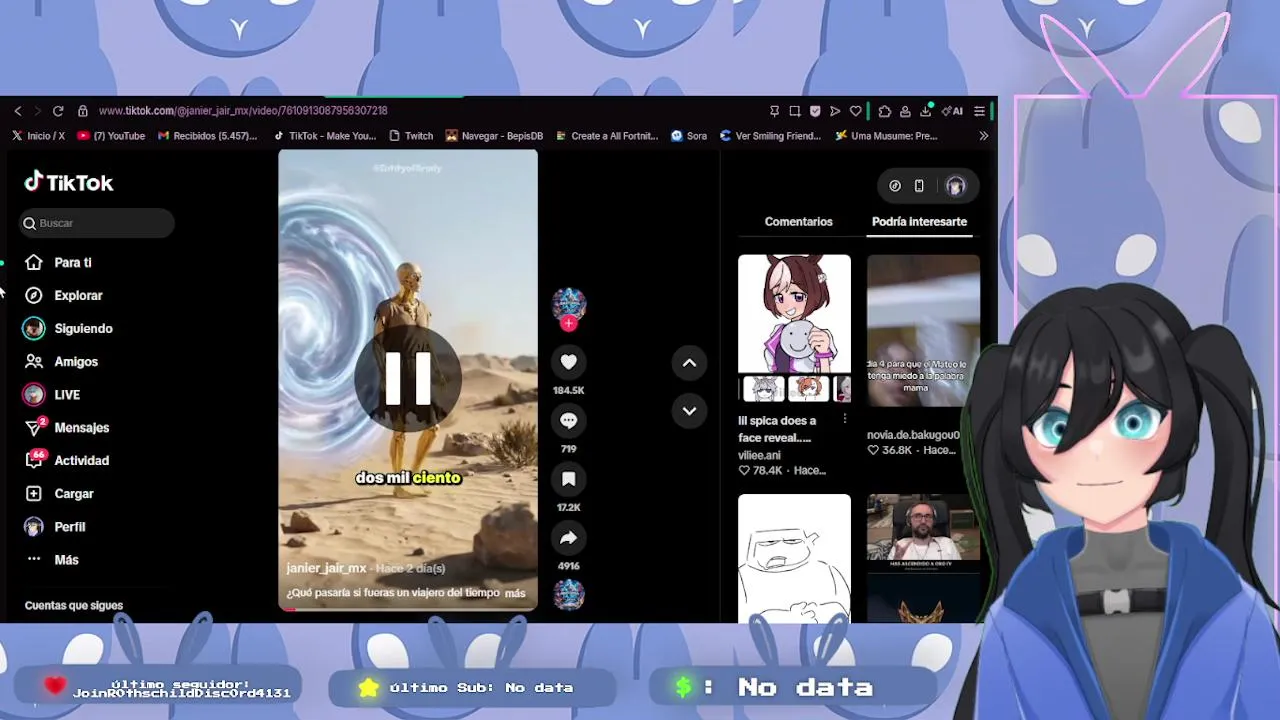This screenshot has height=720, width=1280.
Task: Open Perfil page
Action: pyautogui.click(x=55, y=526)
